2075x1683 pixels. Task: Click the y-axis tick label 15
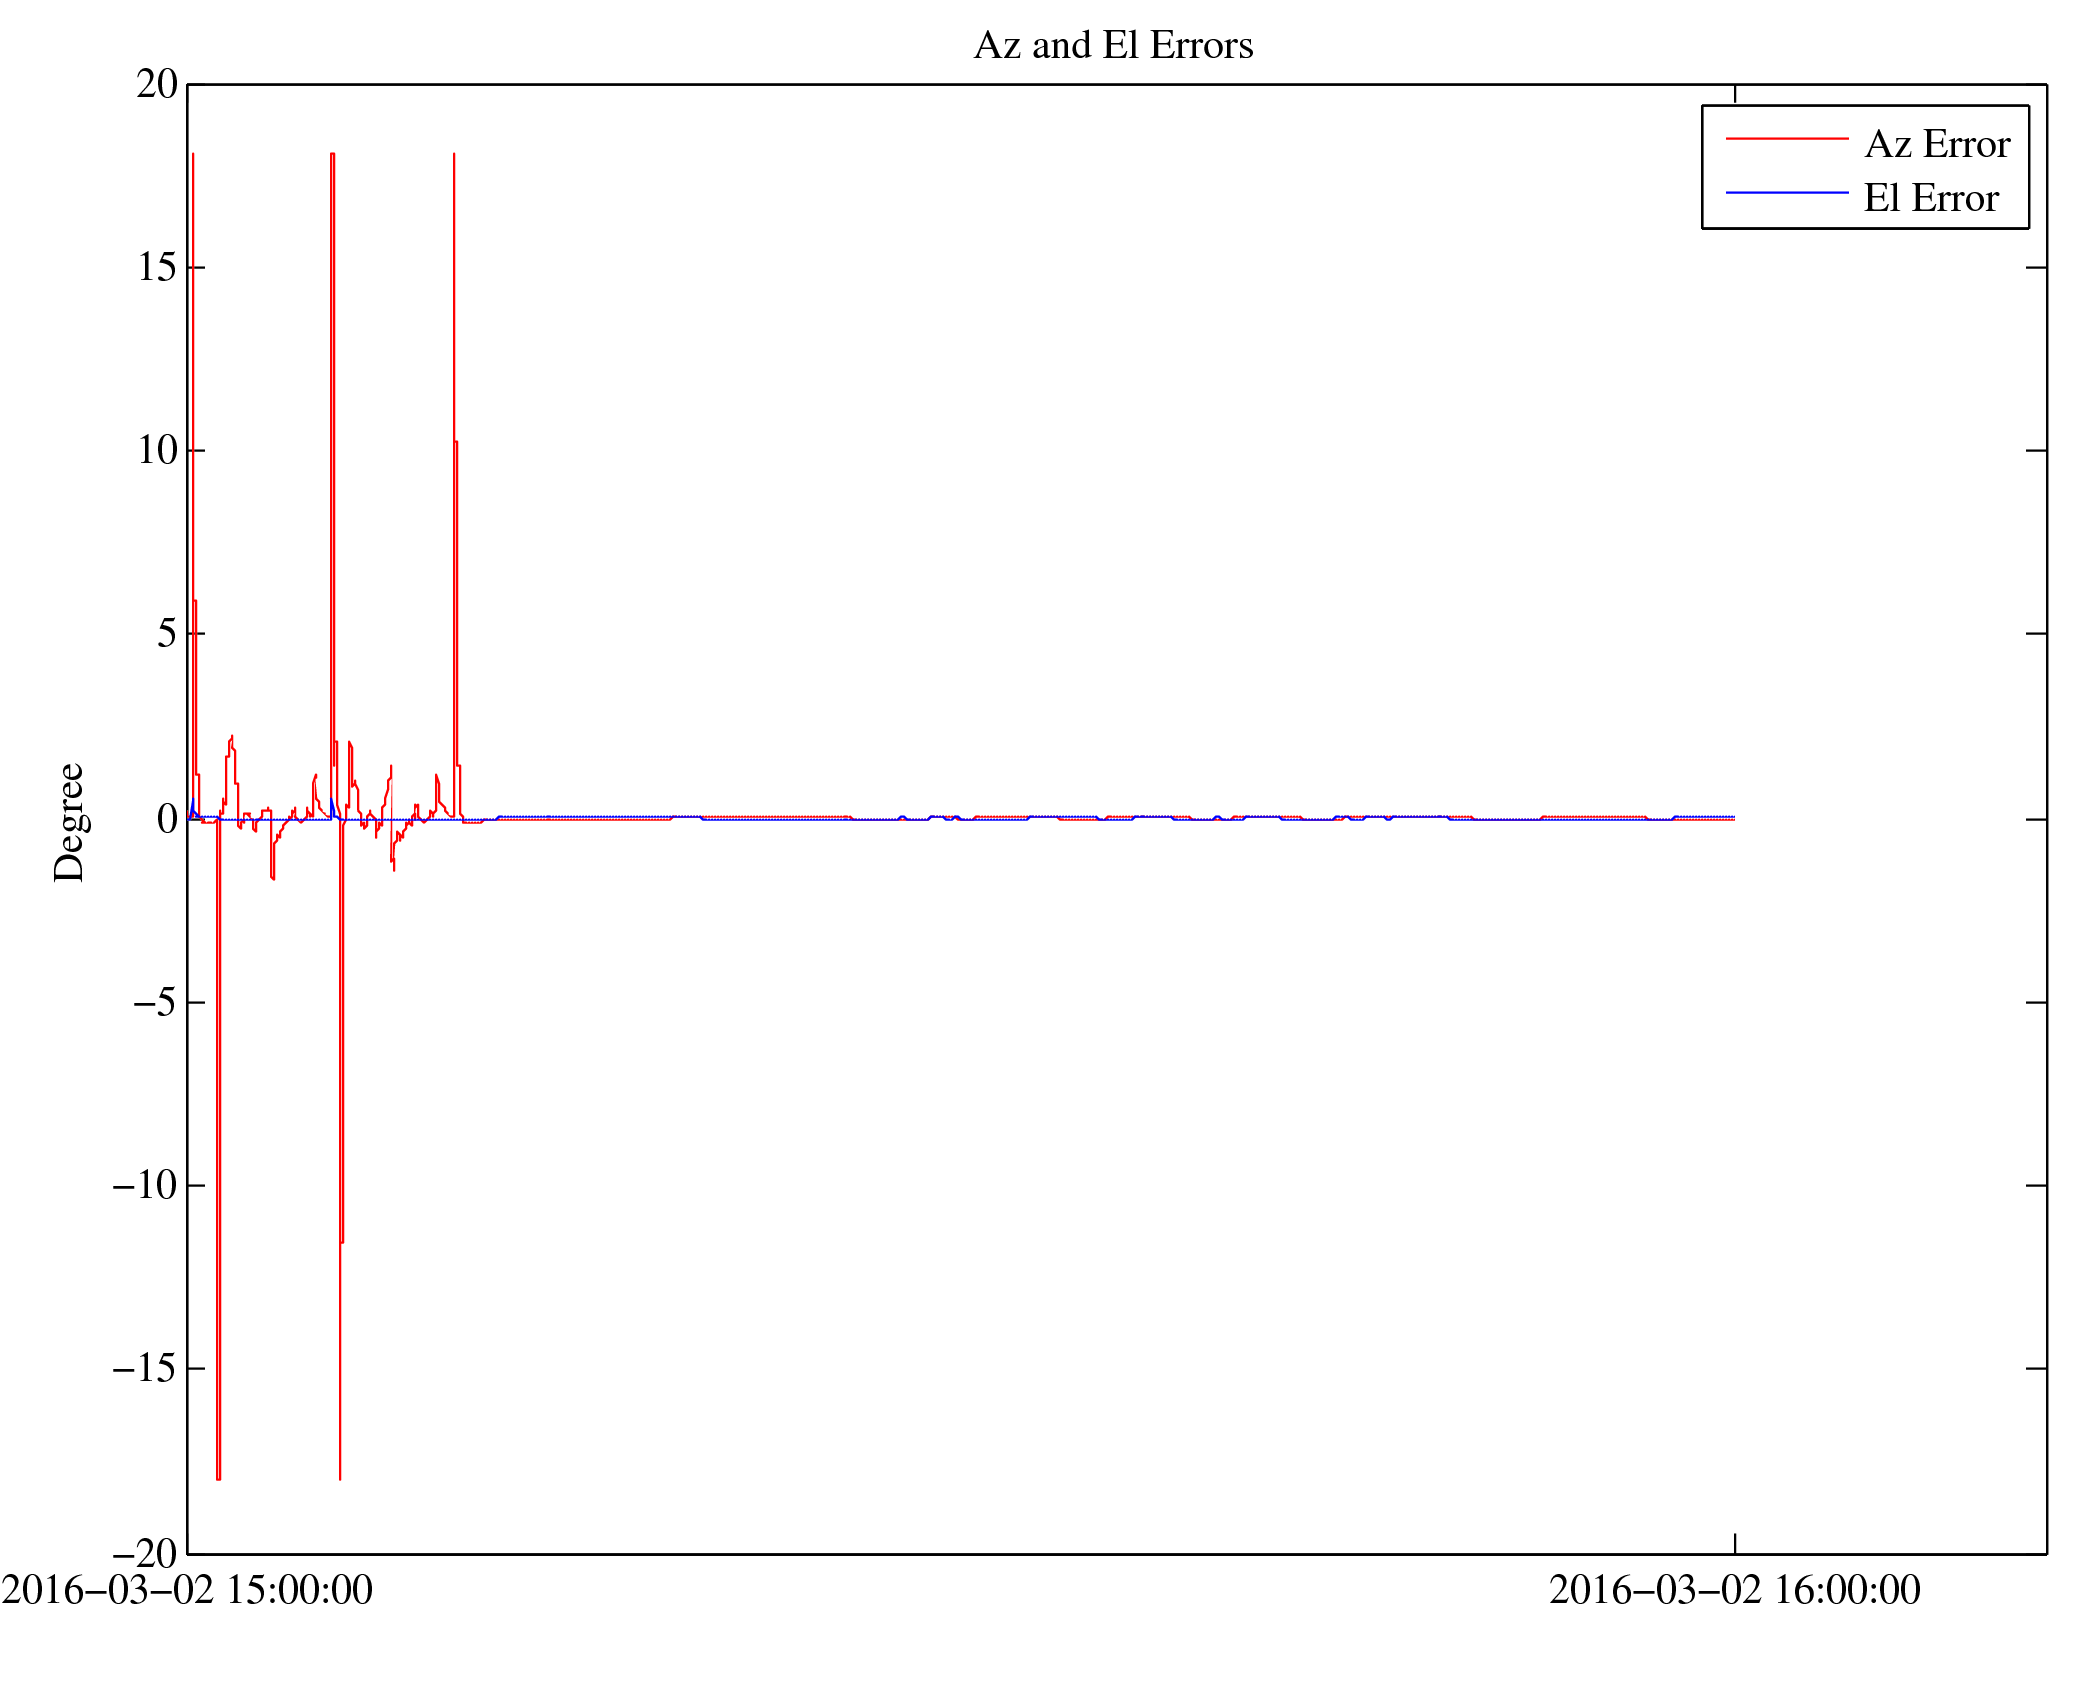[x=157, y=268]
